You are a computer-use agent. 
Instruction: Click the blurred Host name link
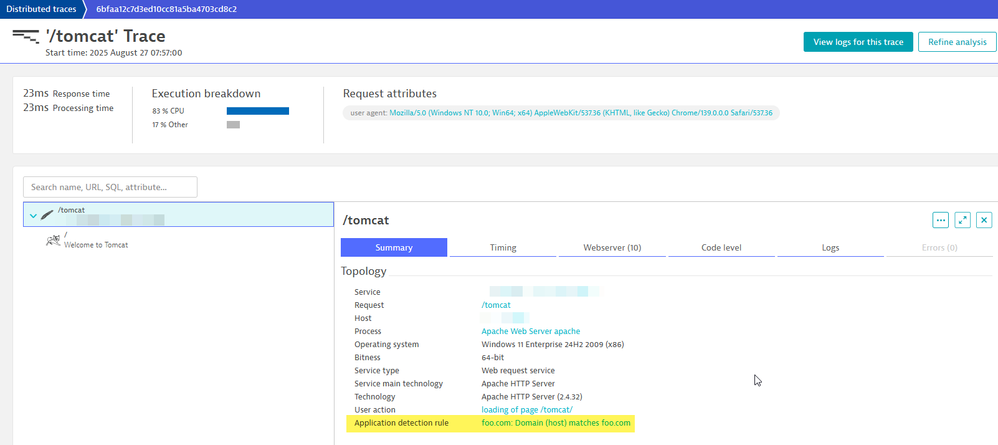[x=505, y=318]
